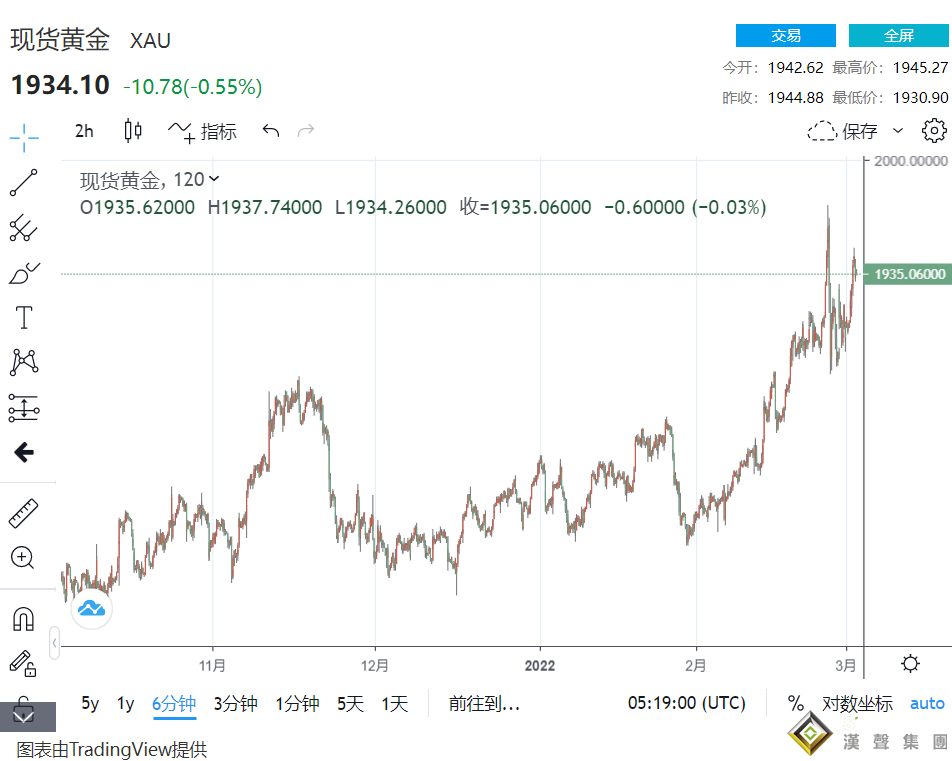Click the zoom-in magnifier tool
The width and height of the screenshot is (952, 761).
click(x=24, y=558)
